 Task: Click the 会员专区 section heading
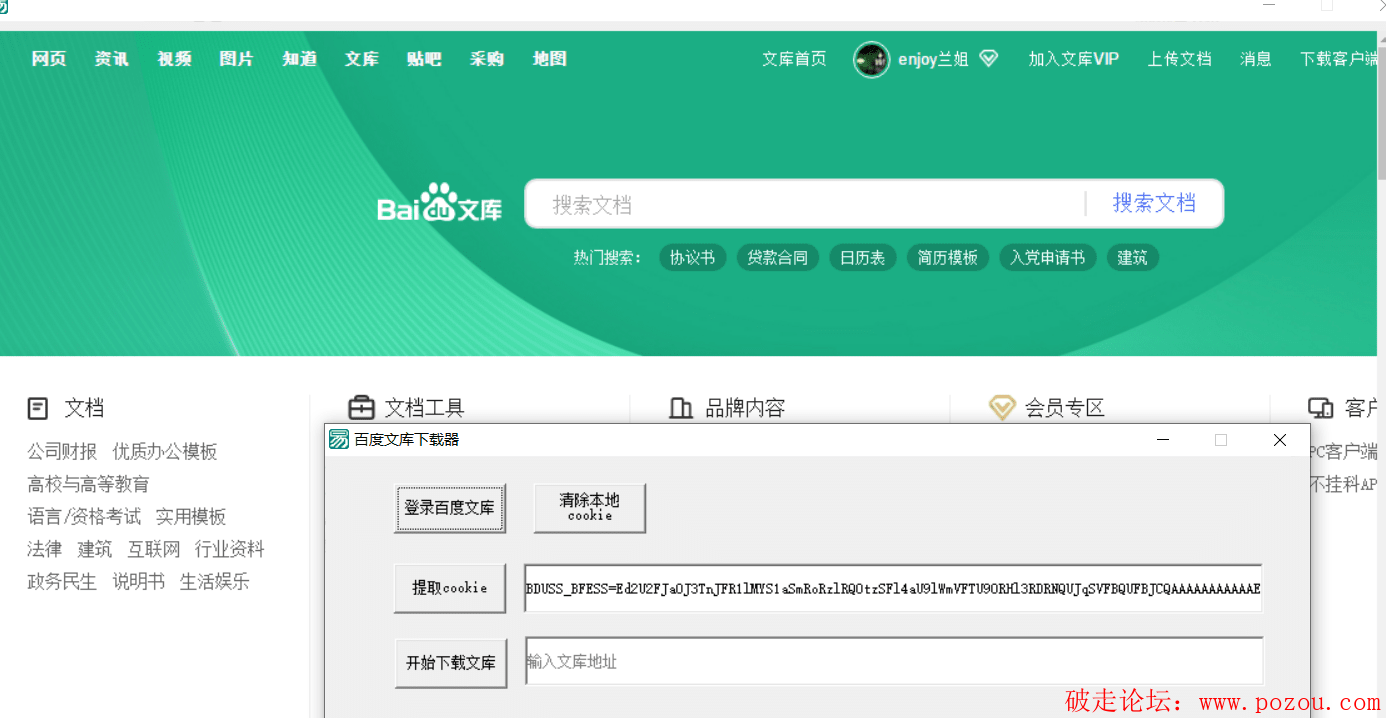pos(1065,408)
